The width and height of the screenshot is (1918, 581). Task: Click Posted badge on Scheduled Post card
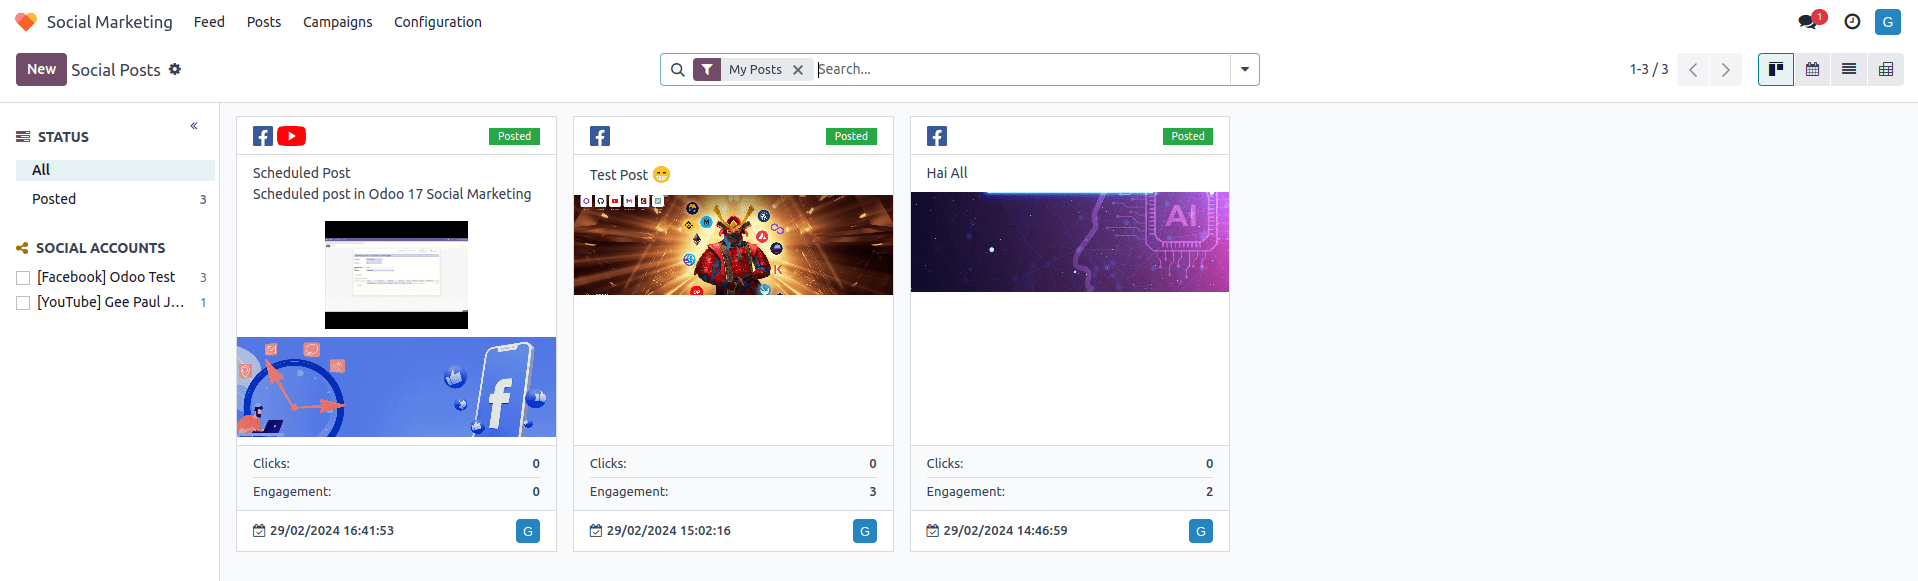(514, 136)
